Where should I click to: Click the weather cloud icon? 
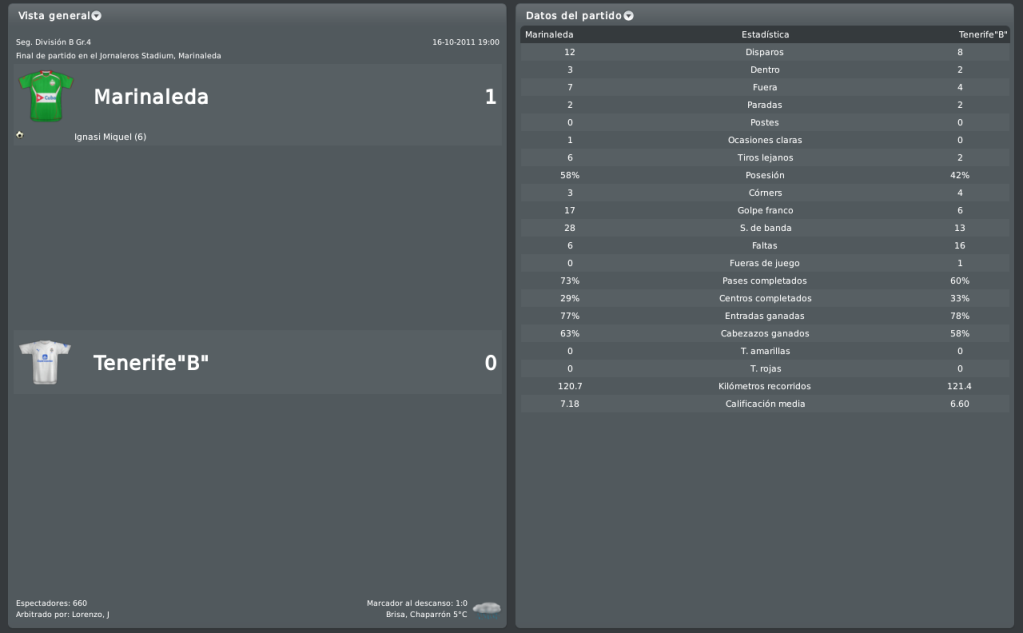coord(487,607)
